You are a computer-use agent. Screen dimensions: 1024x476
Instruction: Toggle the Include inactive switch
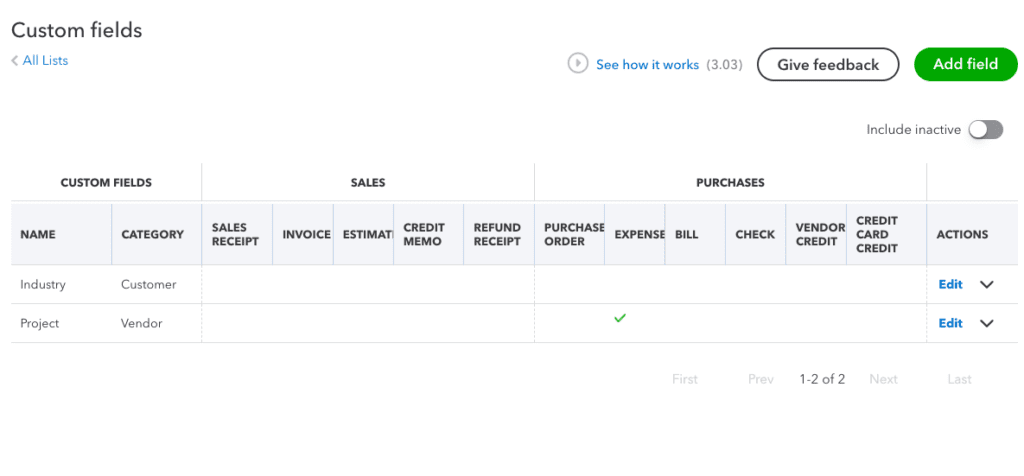point(985,129)
